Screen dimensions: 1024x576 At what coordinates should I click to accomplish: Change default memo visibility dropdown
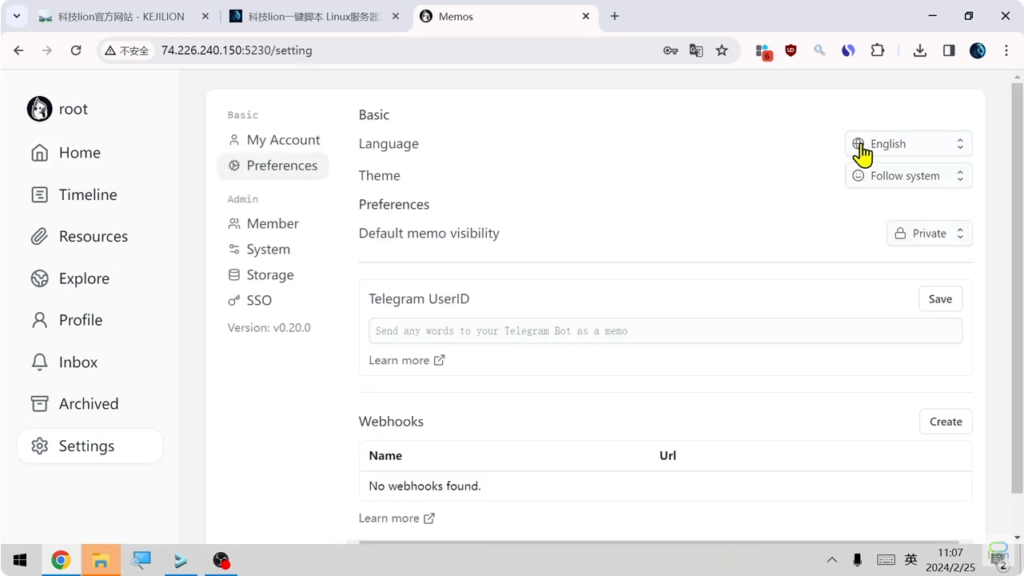[929, 234]
